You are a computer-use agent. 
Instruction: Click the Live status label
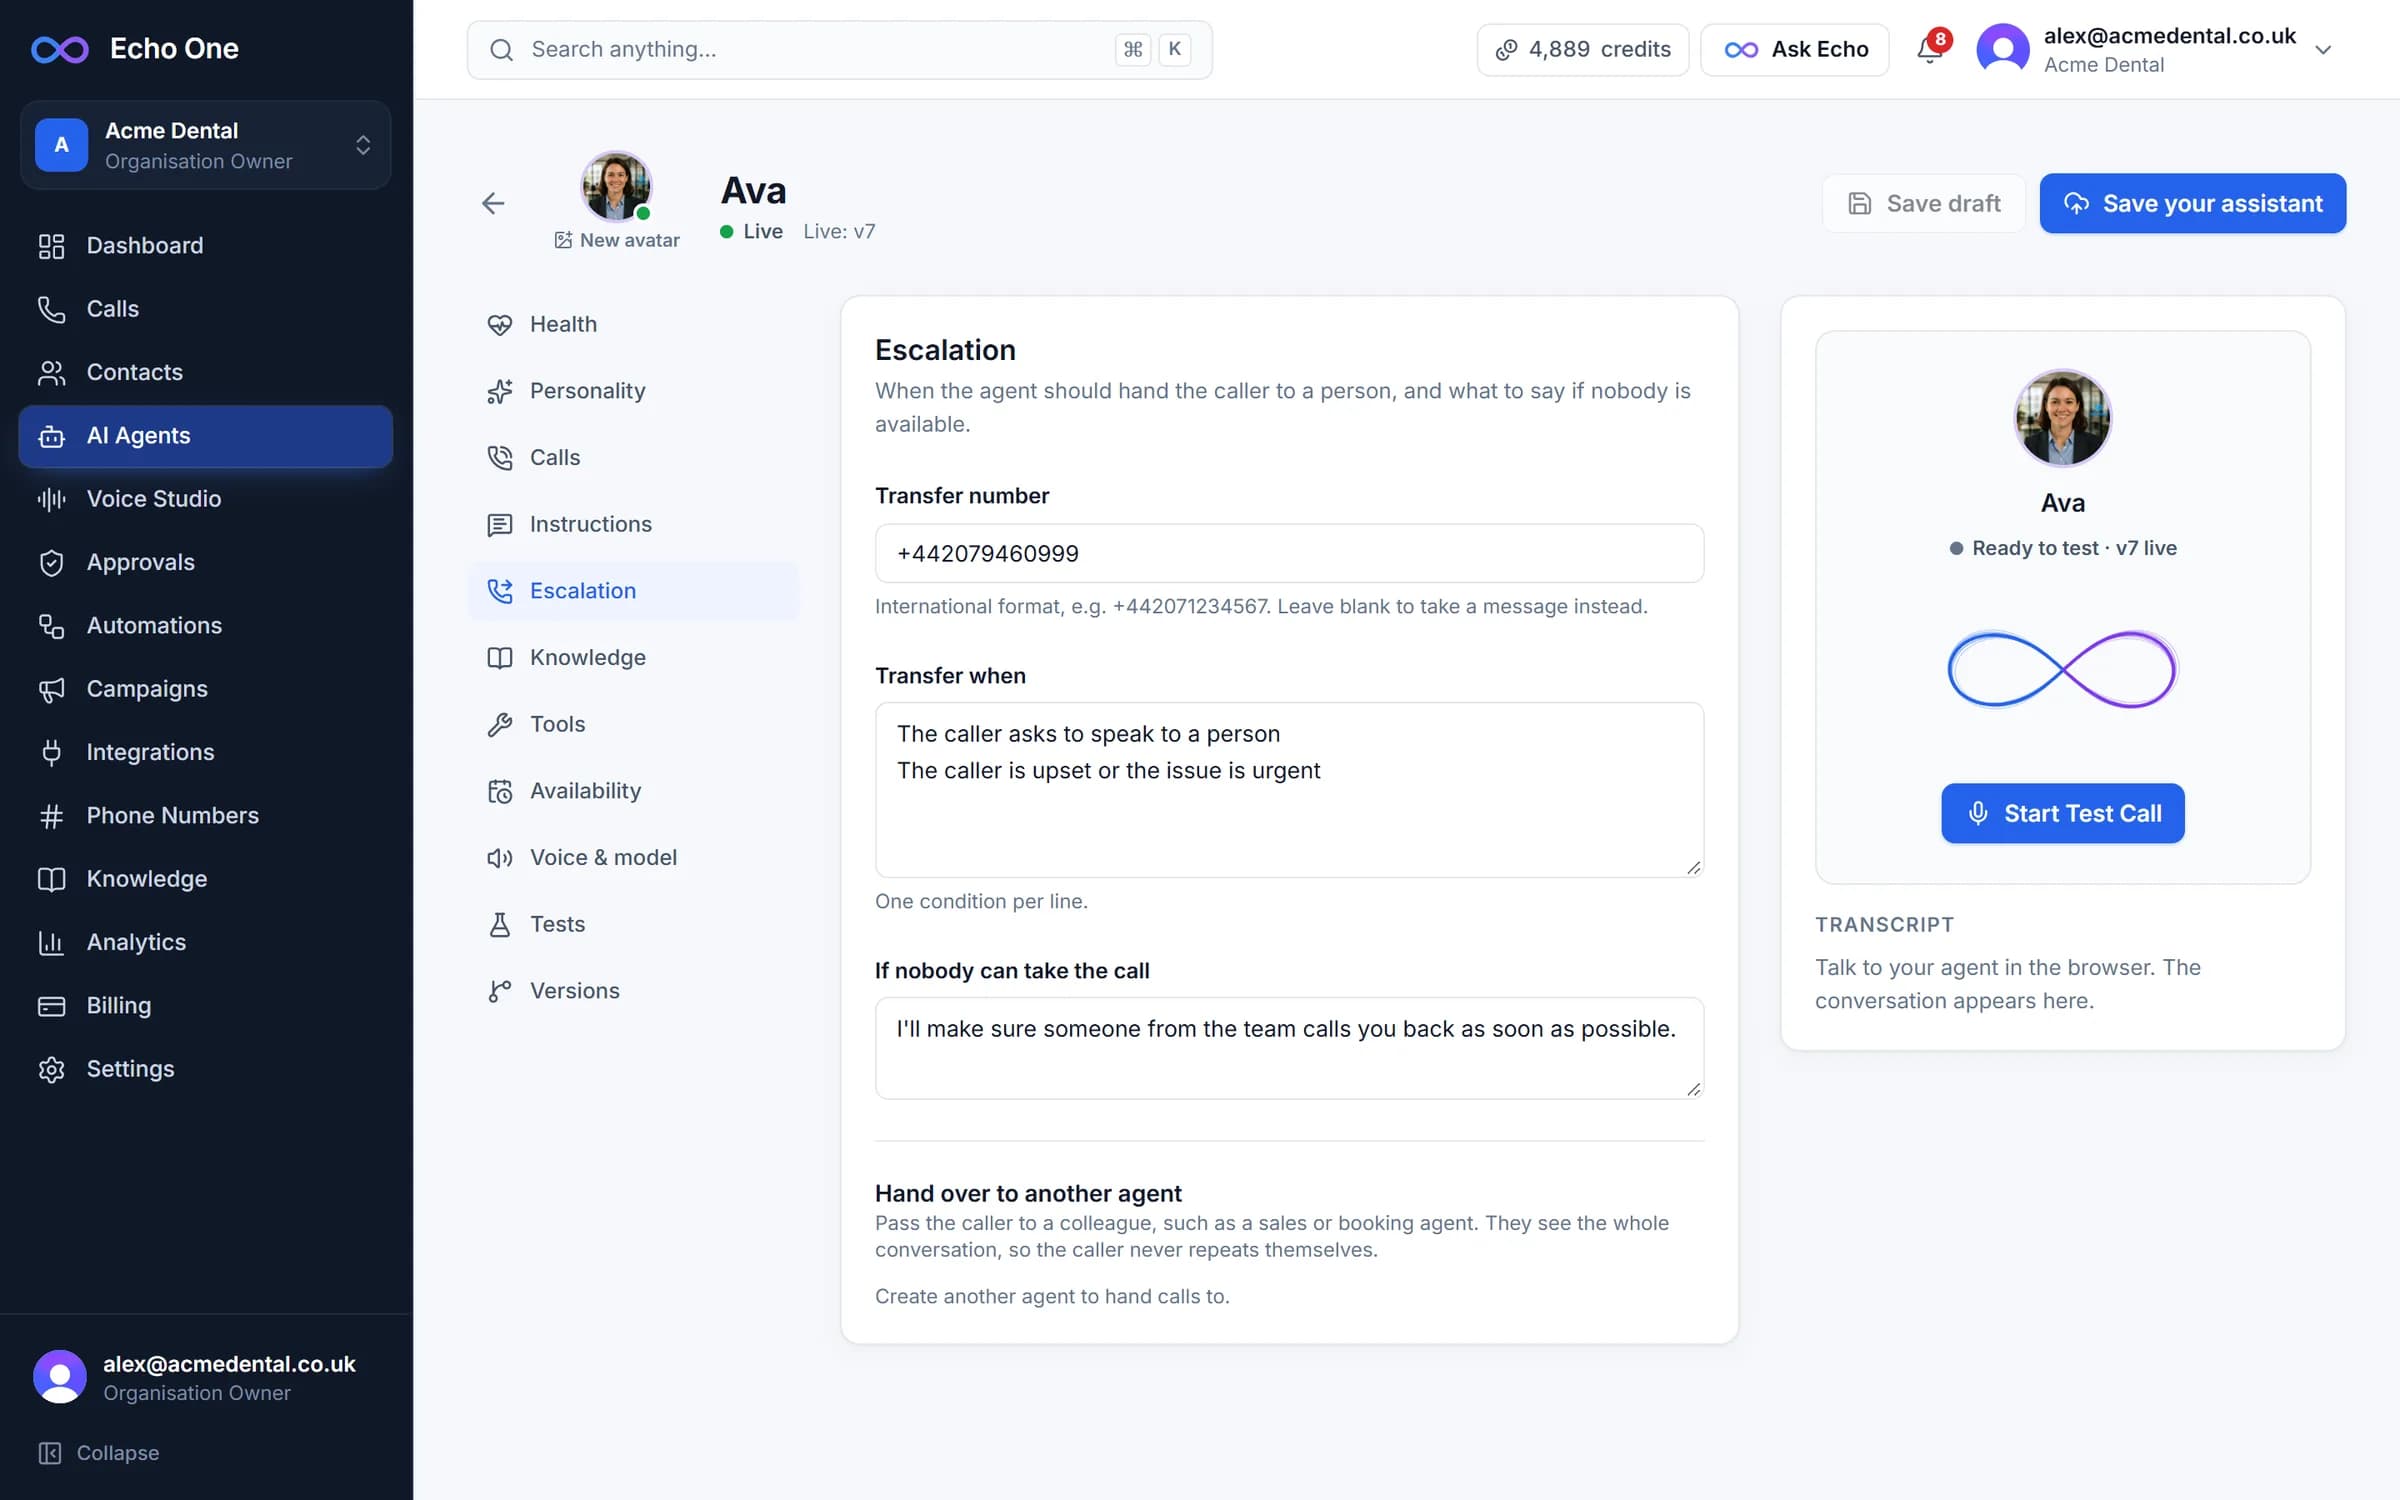tap(751, 231)
